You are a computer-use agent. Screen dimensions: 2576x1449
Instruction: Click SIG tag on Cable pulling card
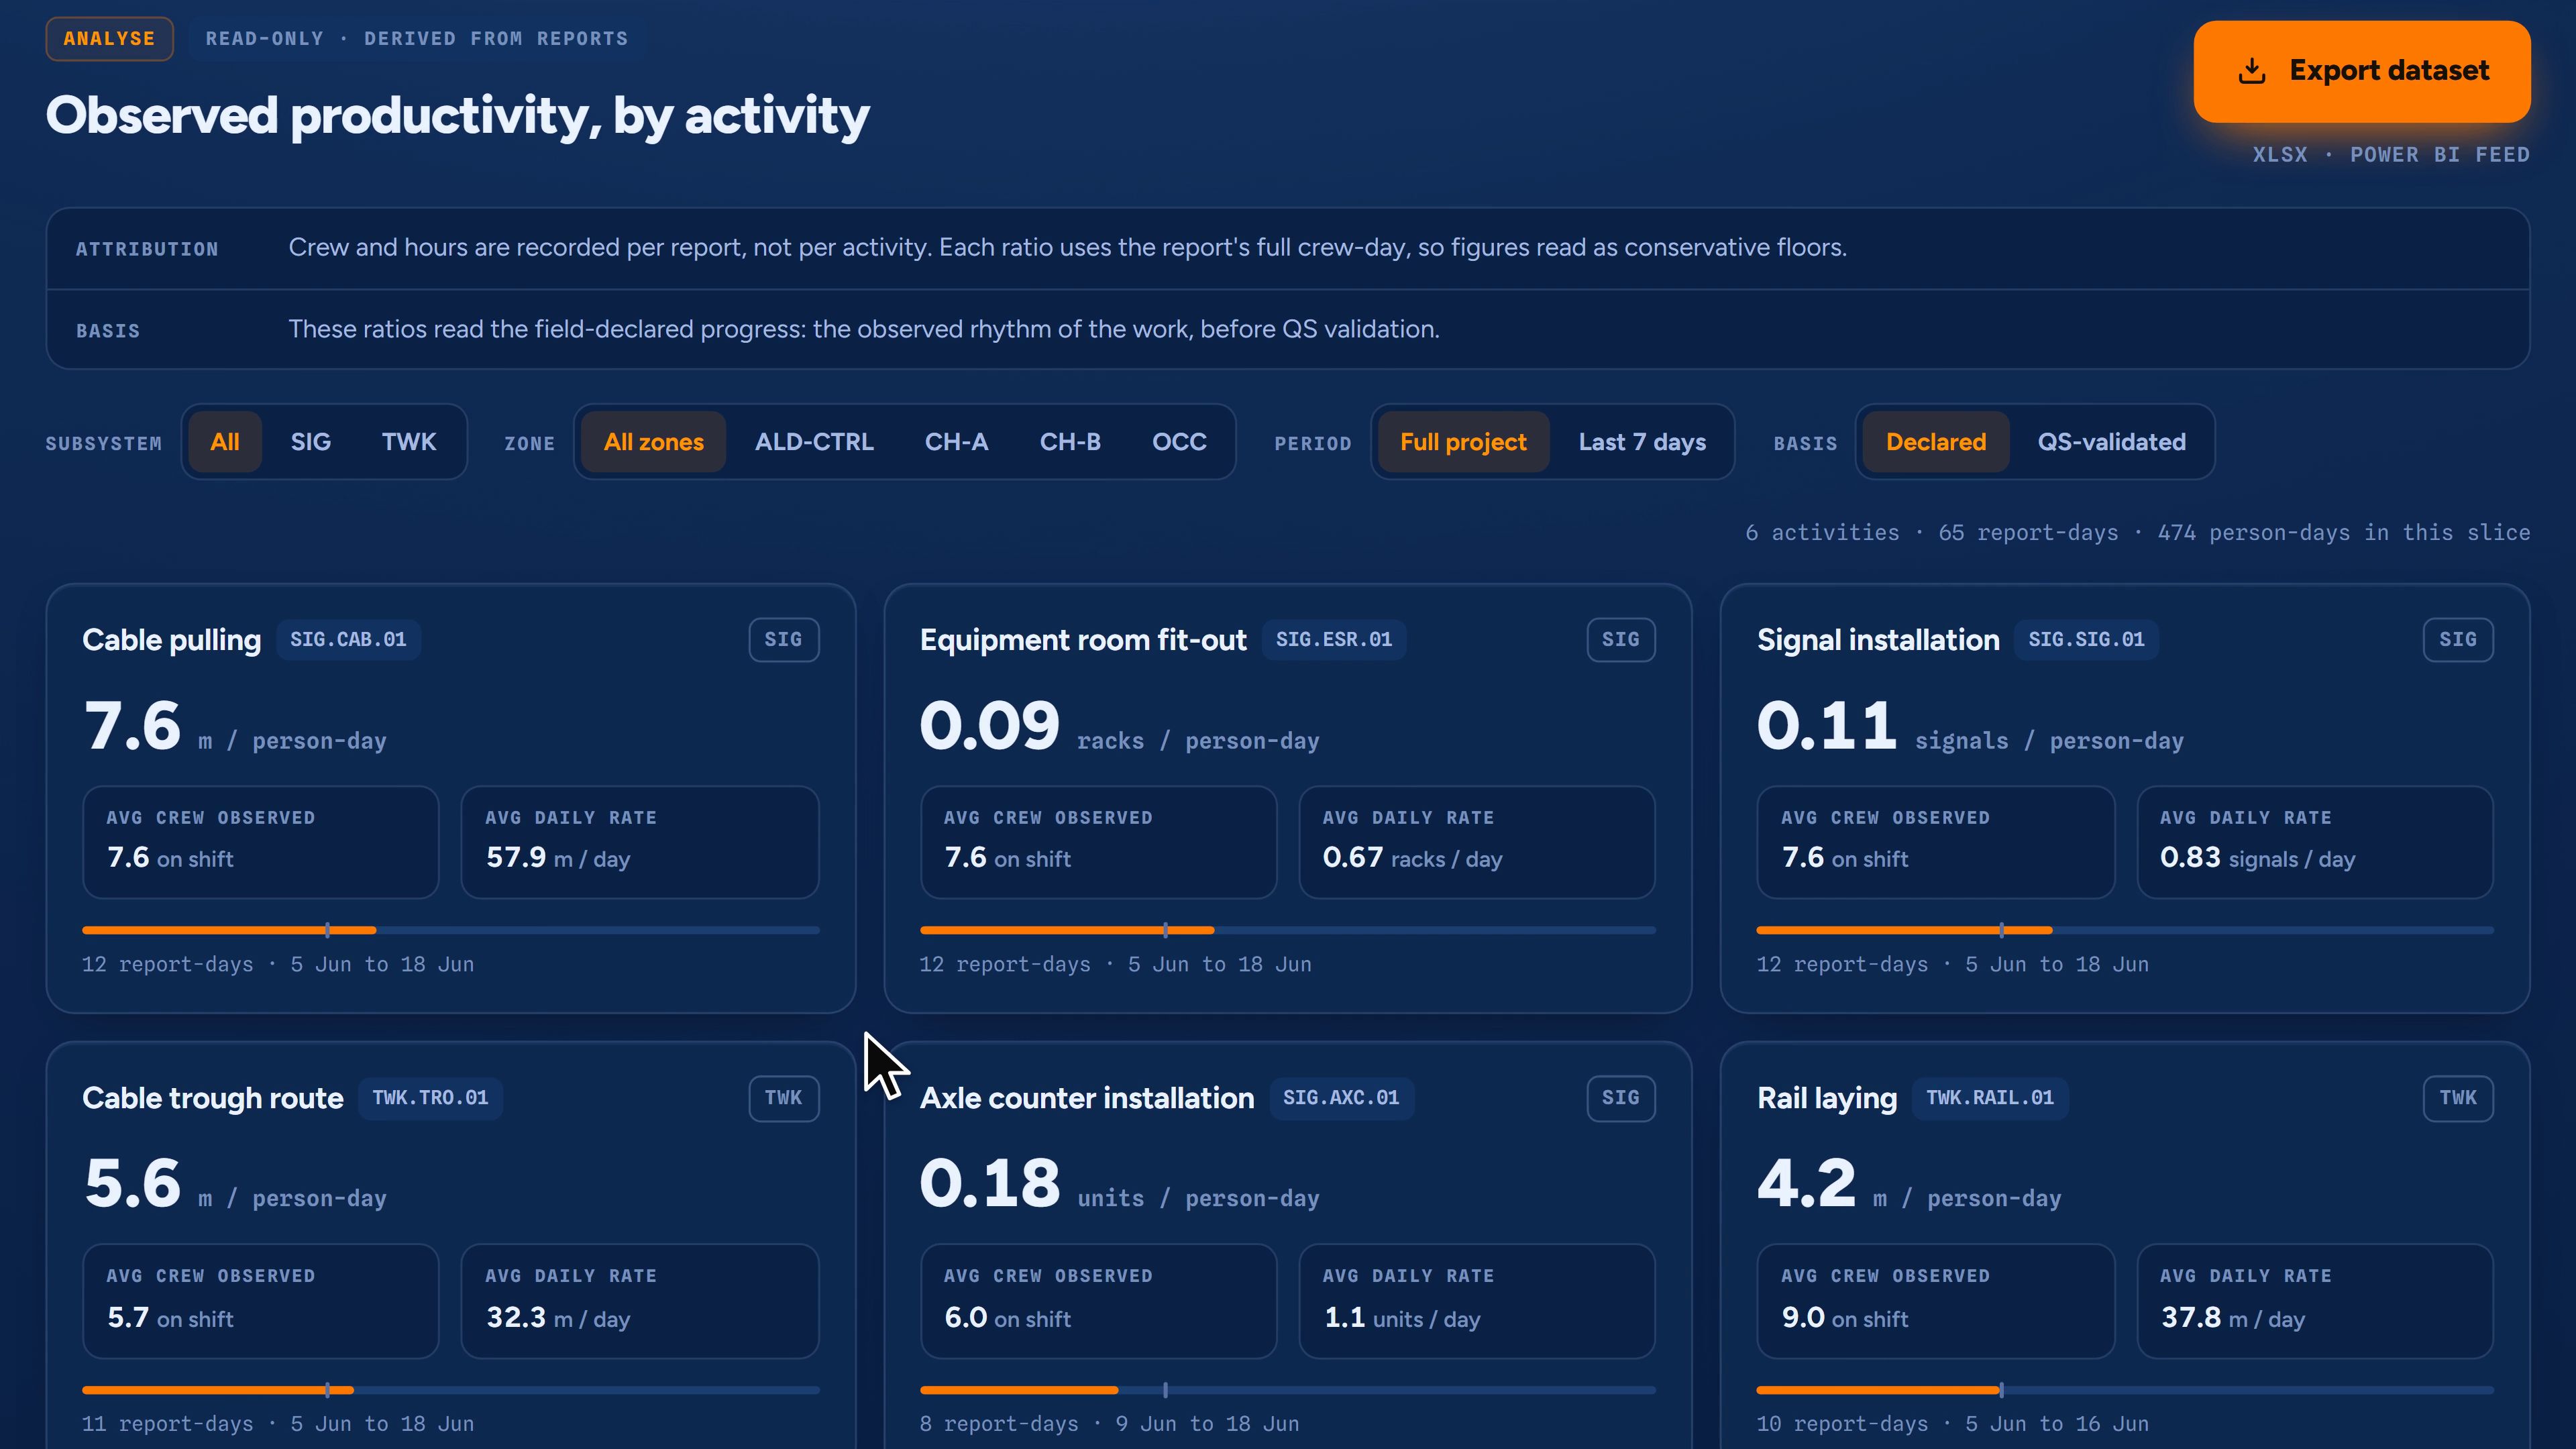(x=784, y=640)
